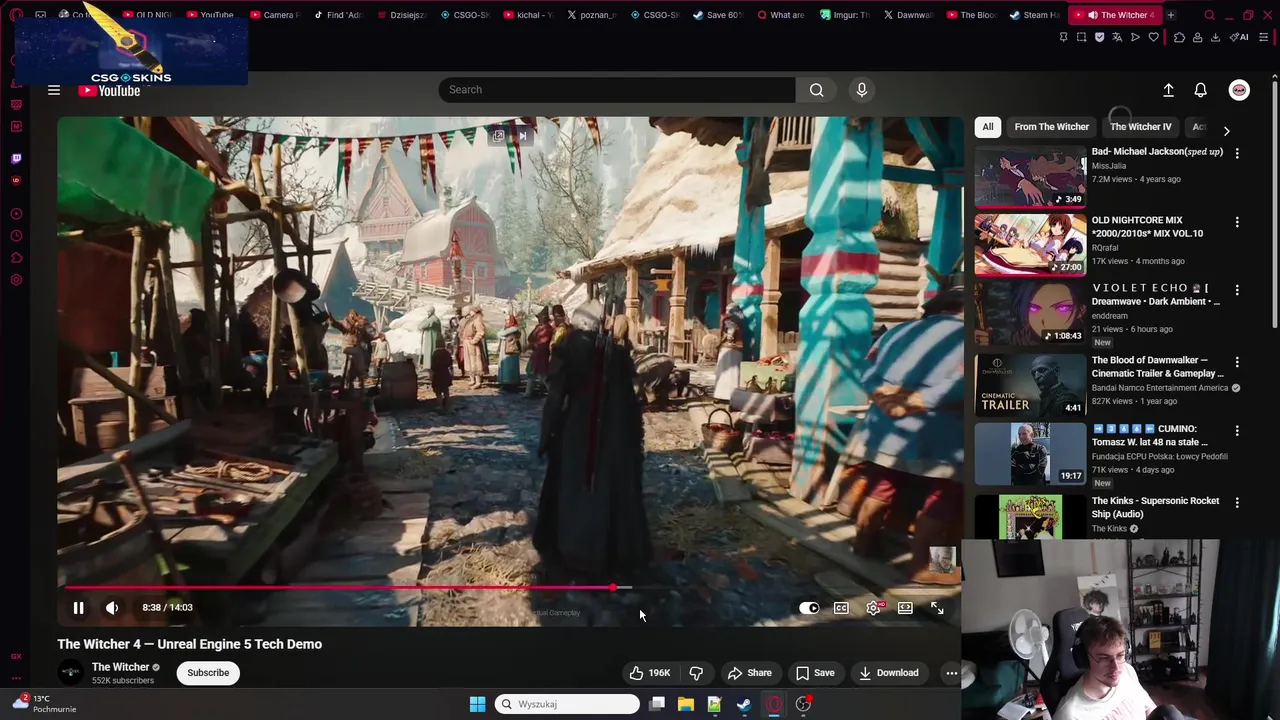Select The Witcher IV filter chip
This screenshot has height=720, width=1280.
1140,127
